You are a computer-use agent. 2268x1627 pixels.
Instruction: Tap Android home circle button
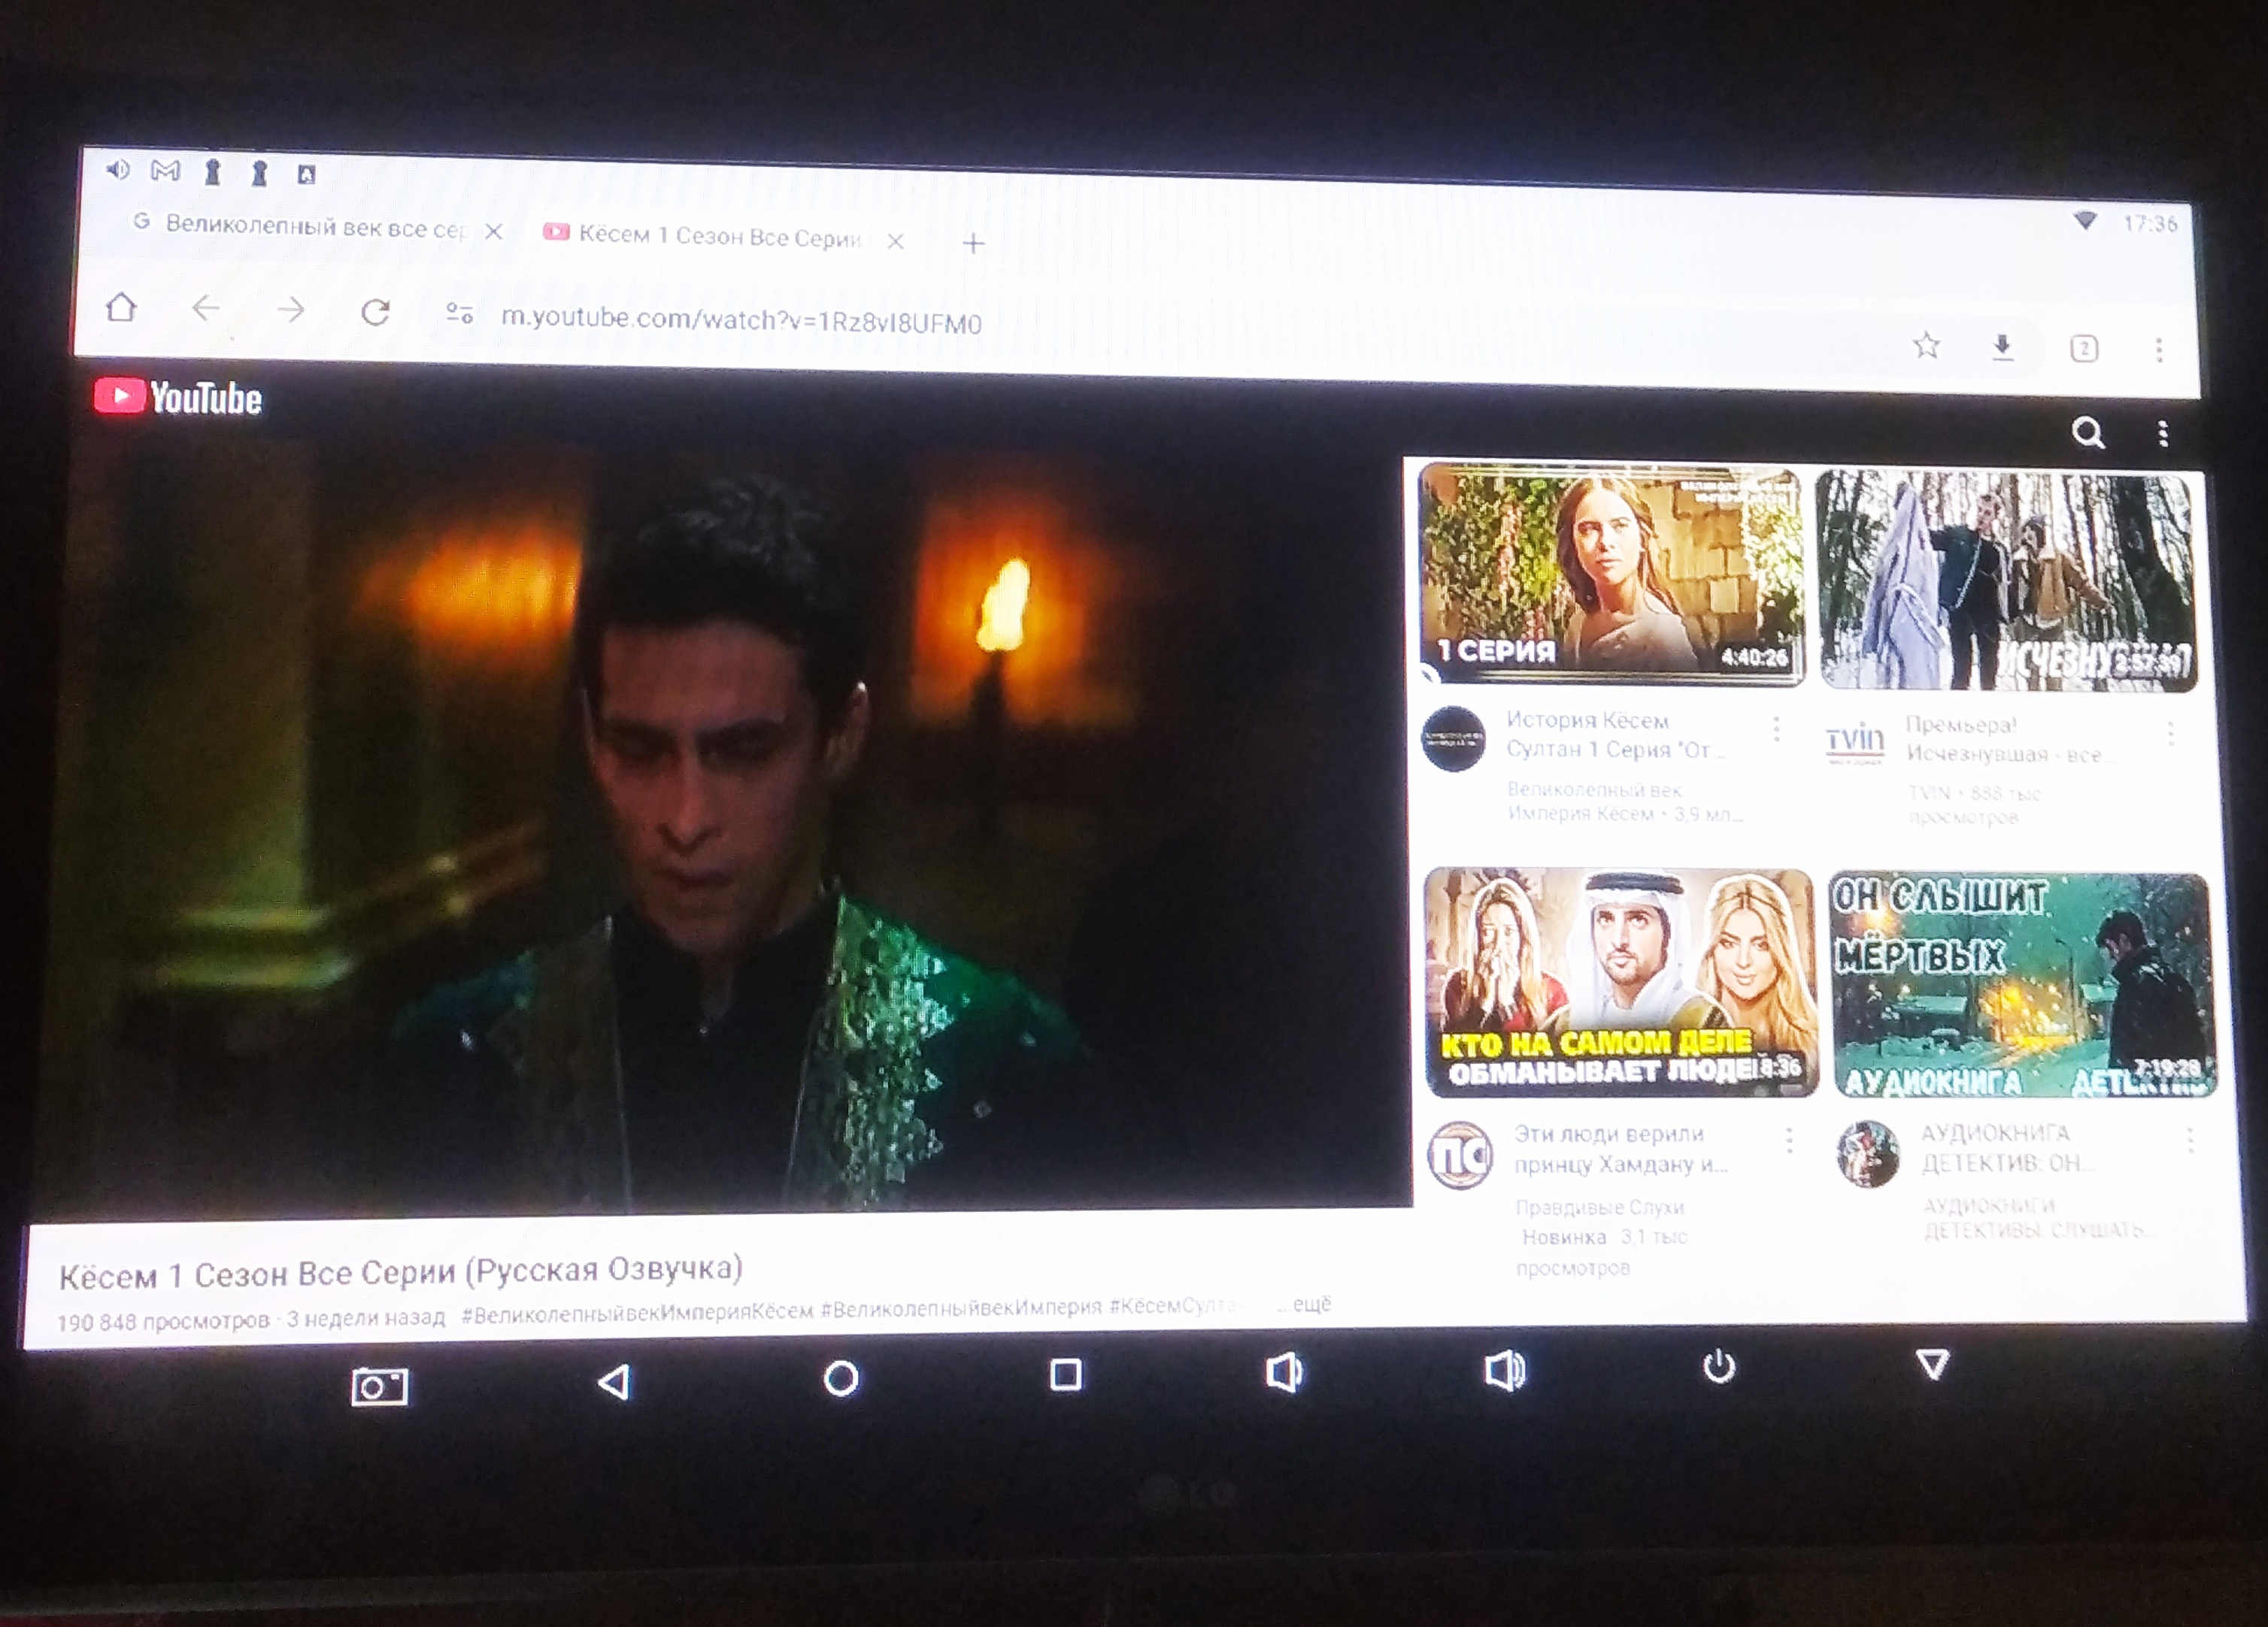pos(841,1378)
